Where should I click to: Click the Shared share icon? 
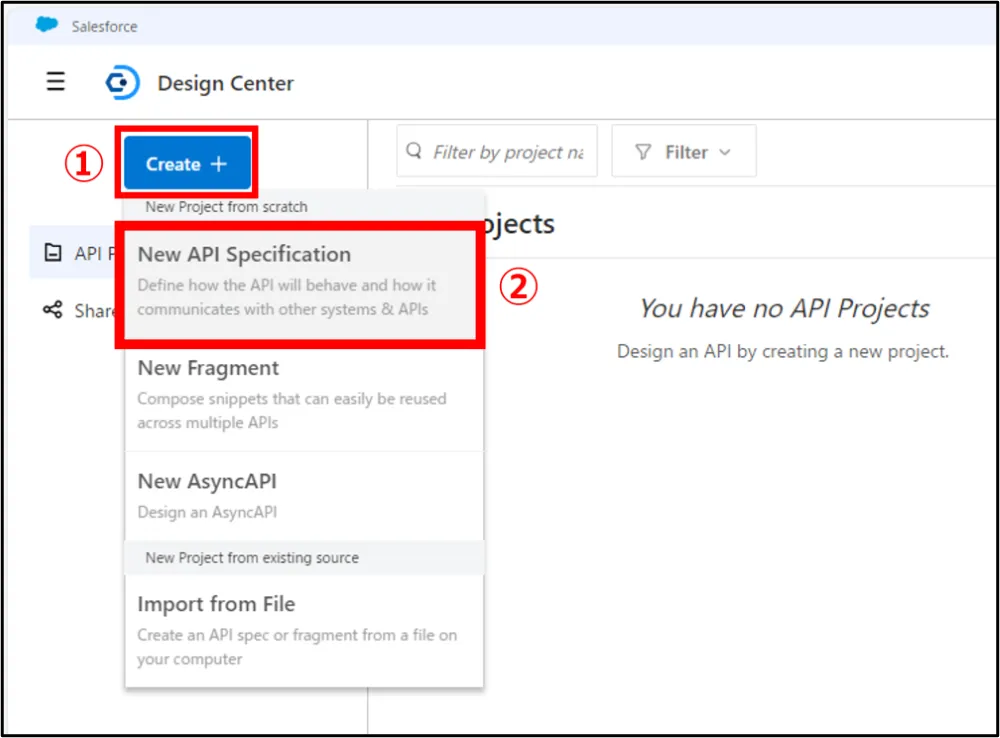[x=53, y=310]
